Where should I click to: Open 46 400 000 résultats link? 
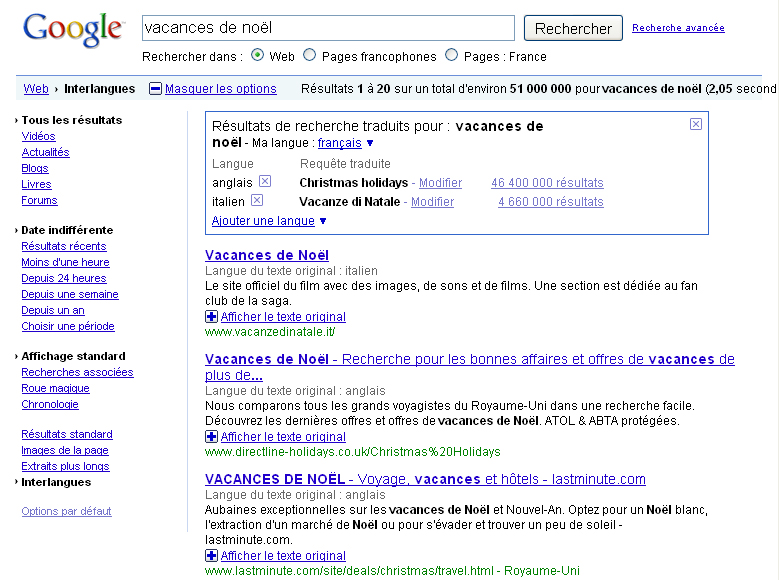[x=547, y=183]
